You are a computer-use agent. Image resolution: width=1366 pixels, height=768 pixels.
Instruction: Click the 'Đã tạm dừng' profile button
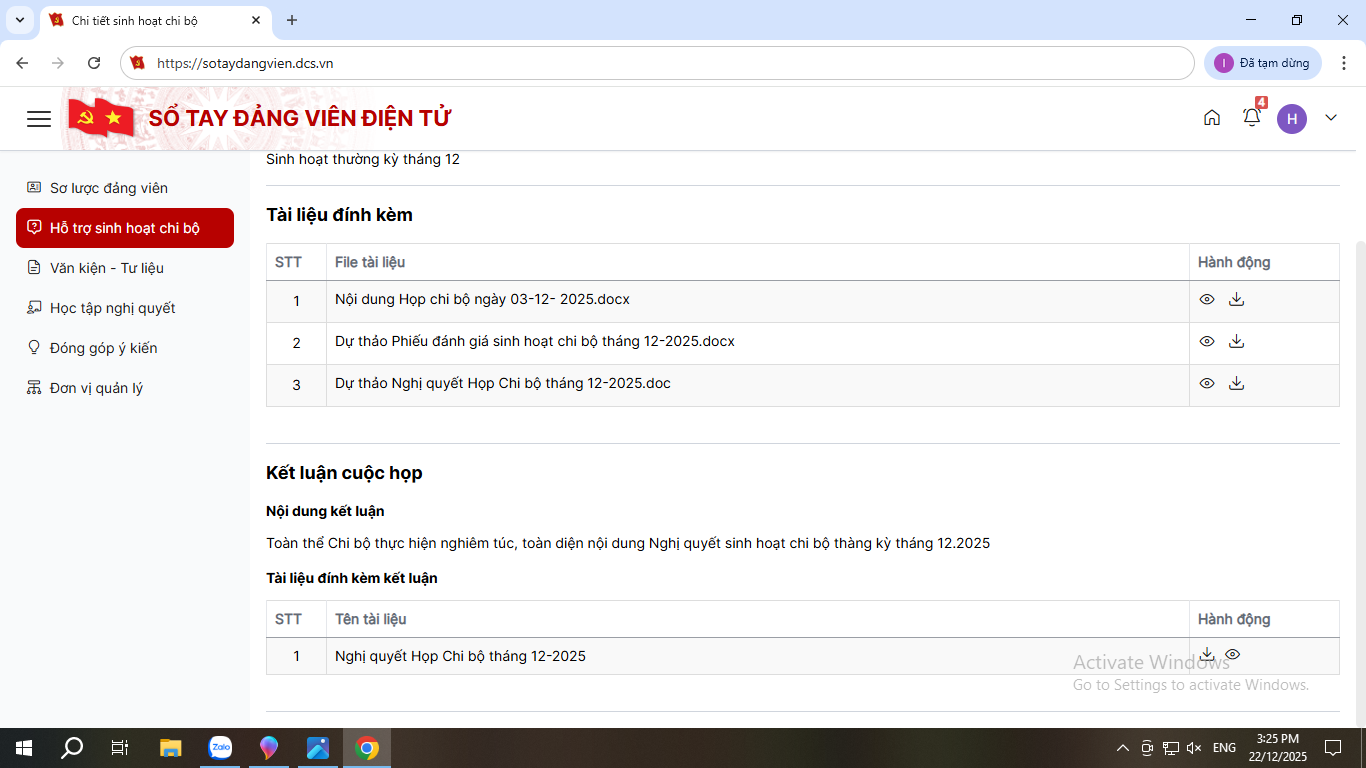(1262, 63)
